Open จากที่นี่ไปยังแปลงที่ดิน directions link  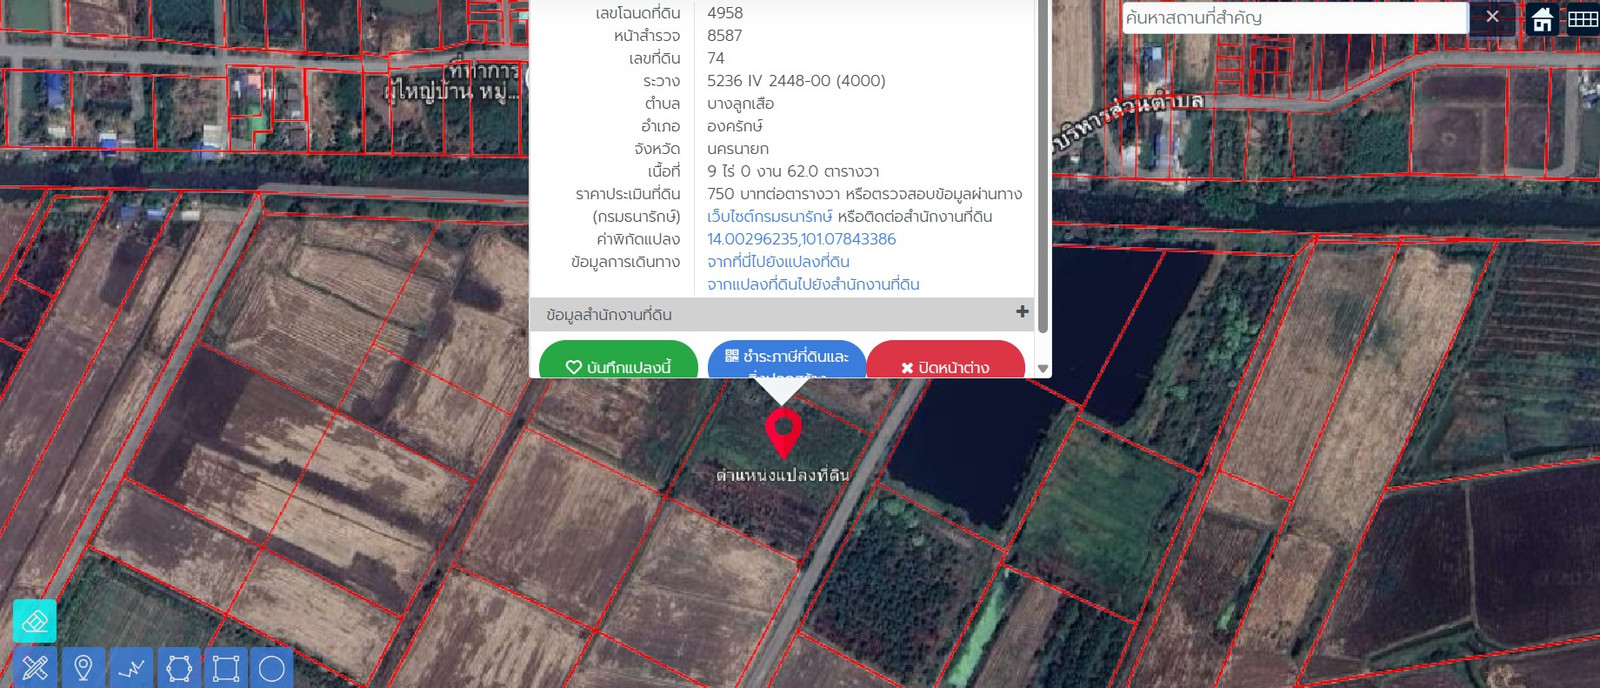778,262
